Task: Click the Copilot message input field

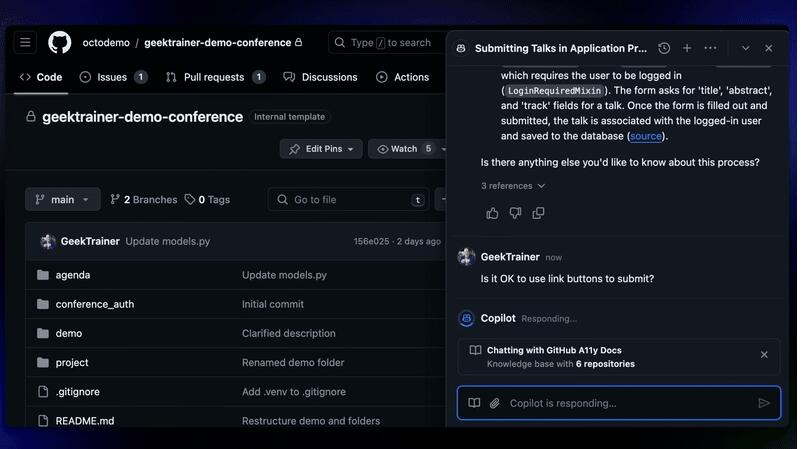Action: [619, 403]
